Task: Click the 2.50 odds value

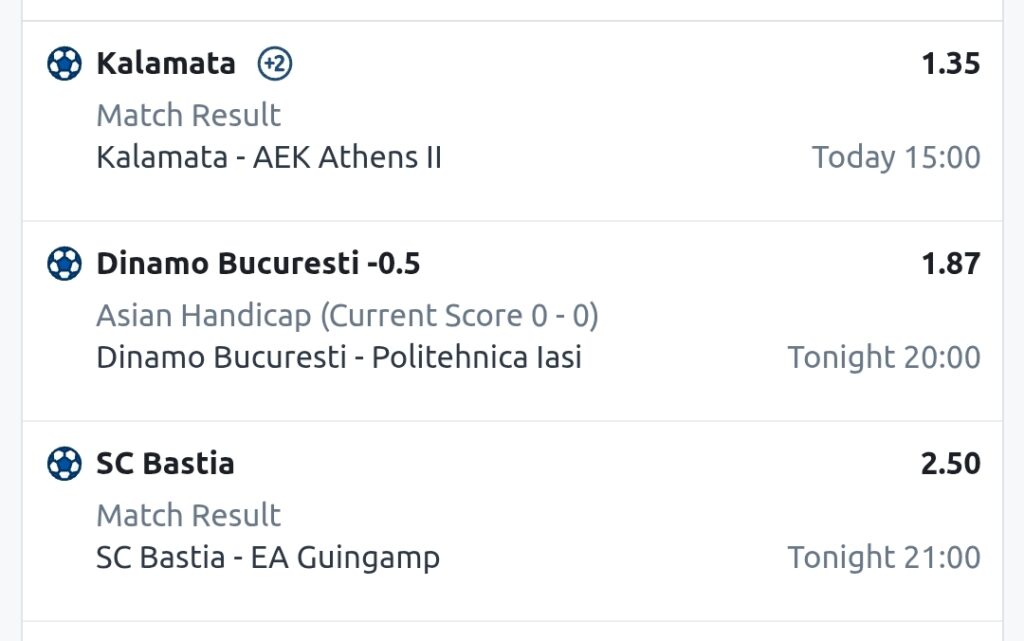Action: (x=951, y=463)
